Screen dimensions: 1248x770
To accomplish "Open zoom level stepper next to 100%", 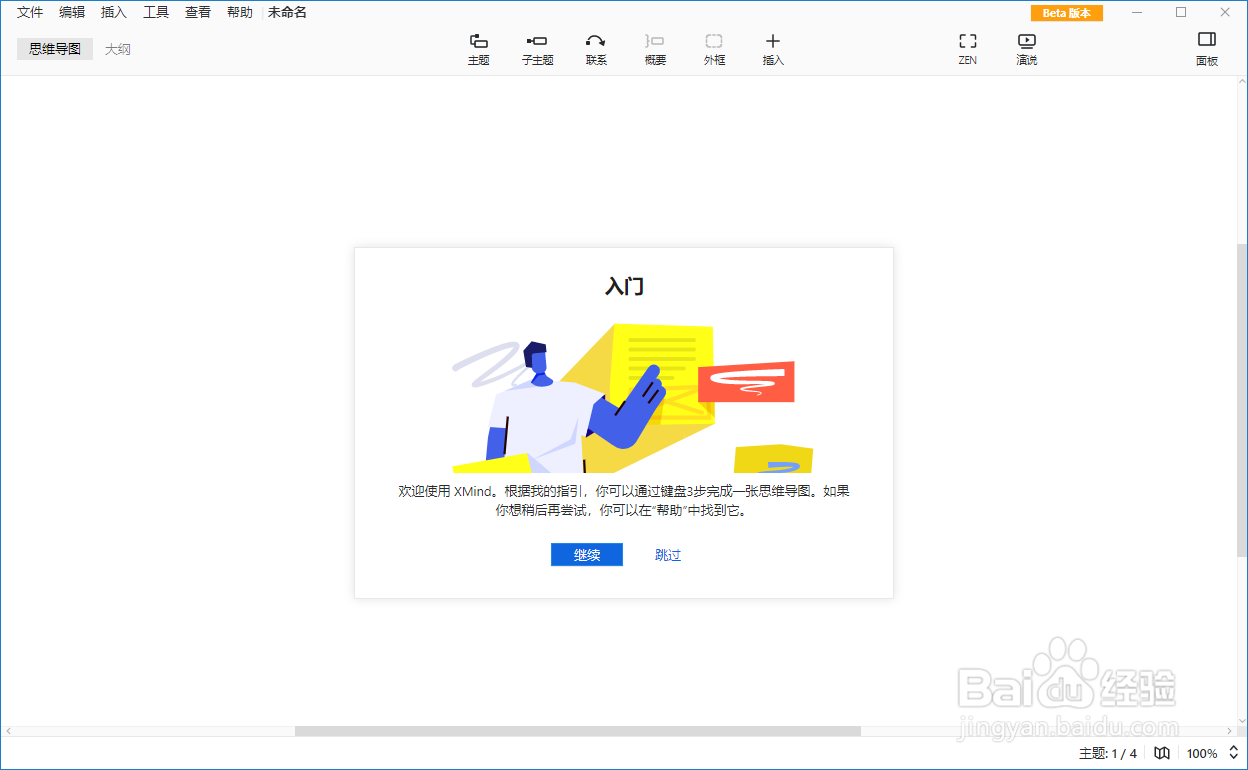I will [x=1234, y=753].
